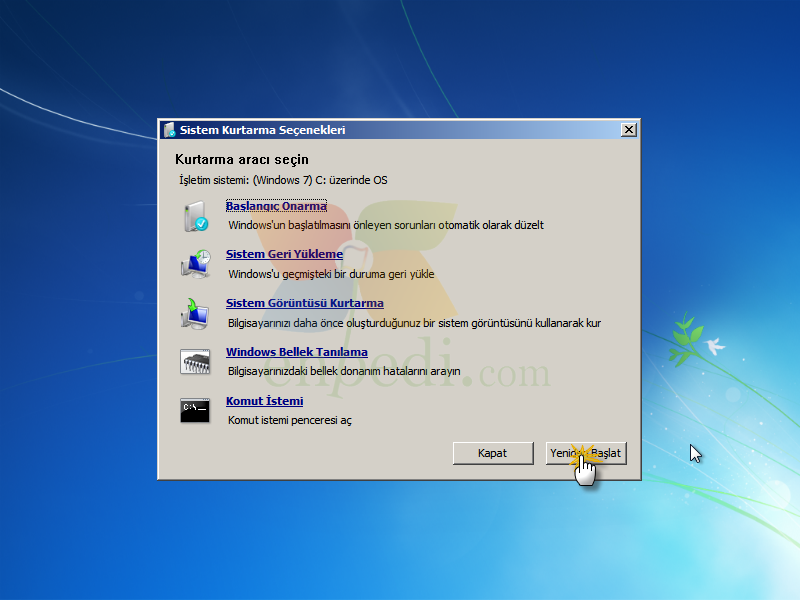Open the Başlangıç Onarma link
The width and height of the screenshot is (800, 600).
click(276, 206)
